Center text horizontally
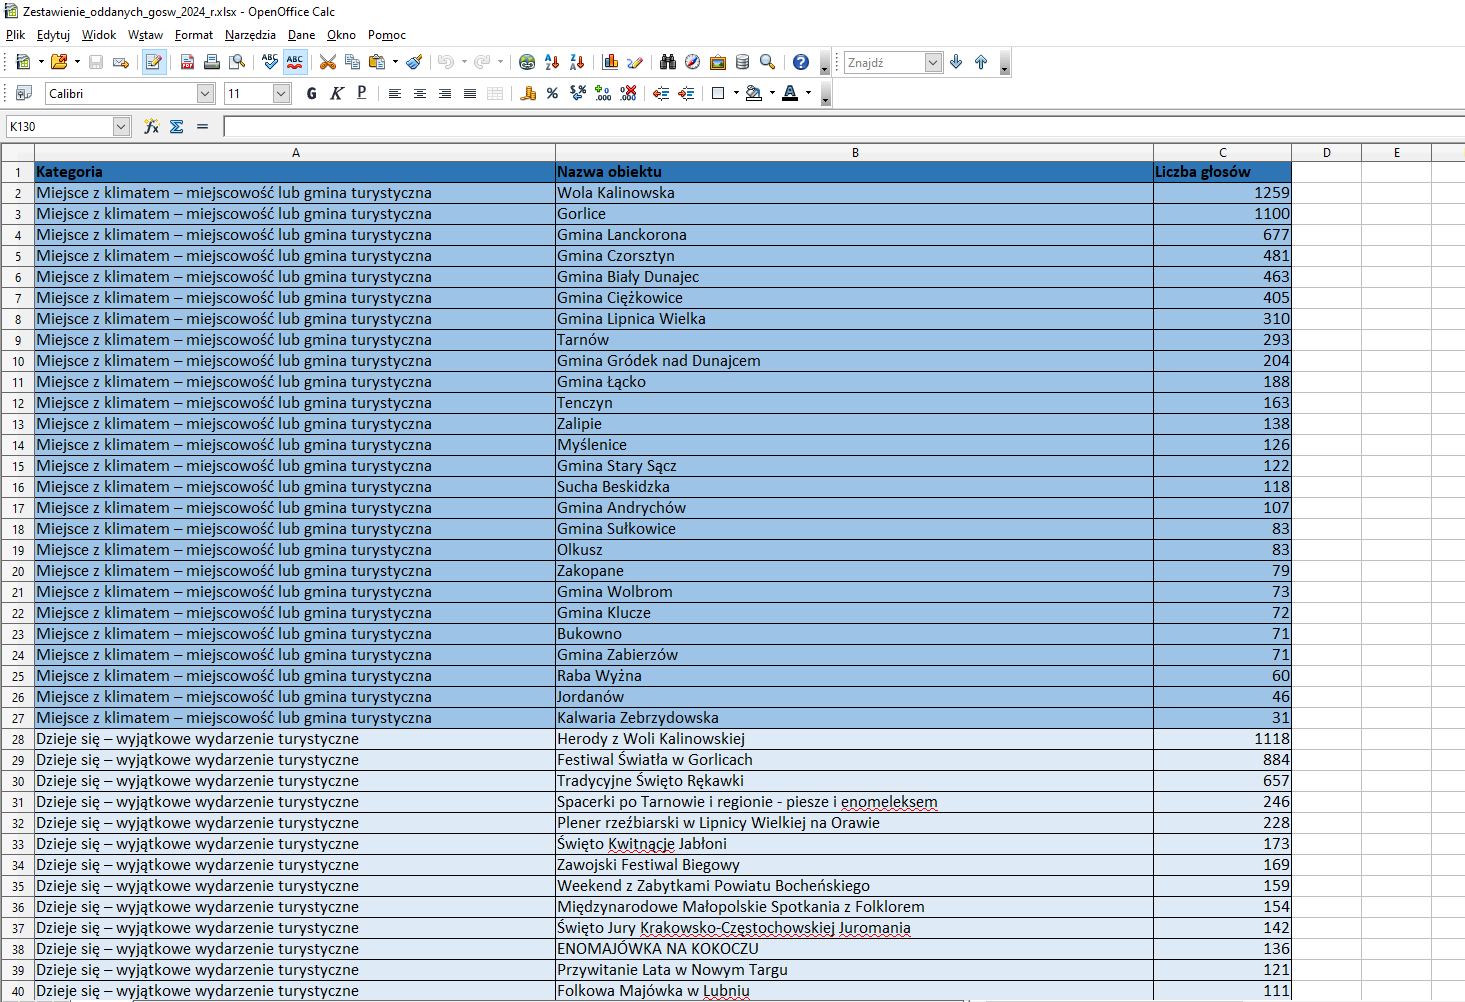The height and width of the screenshot is (1002, 1465). 420,93
